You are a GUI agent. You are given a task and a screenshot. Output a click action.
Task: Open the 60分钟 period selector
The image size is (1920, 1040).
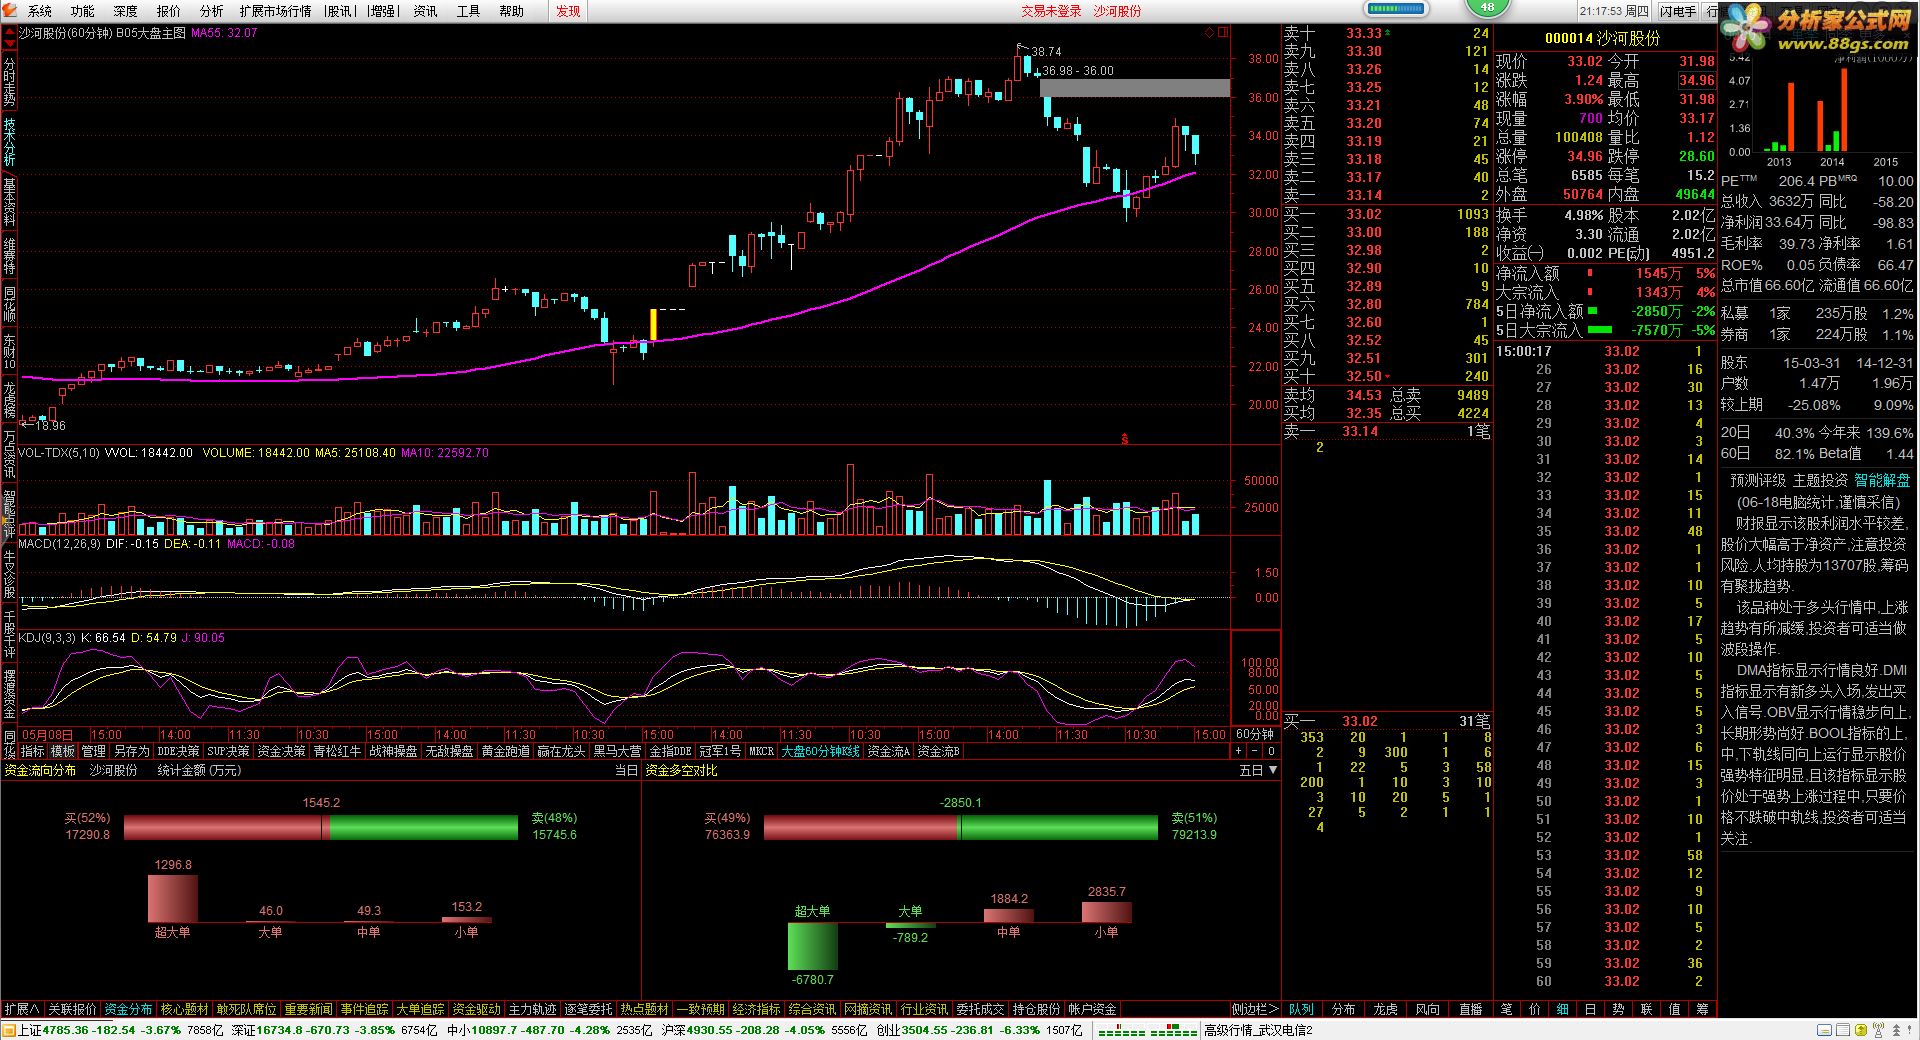point(1255,735)
